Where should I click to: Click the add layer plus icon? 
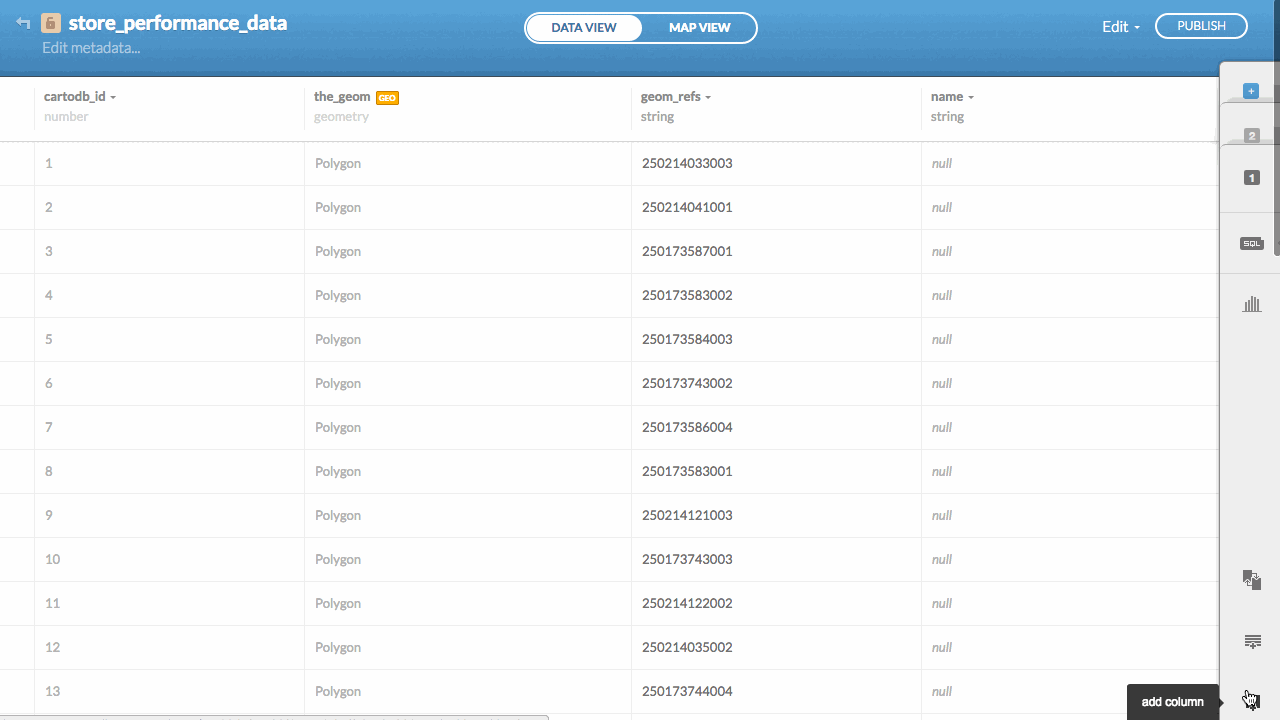[1250, 91]
